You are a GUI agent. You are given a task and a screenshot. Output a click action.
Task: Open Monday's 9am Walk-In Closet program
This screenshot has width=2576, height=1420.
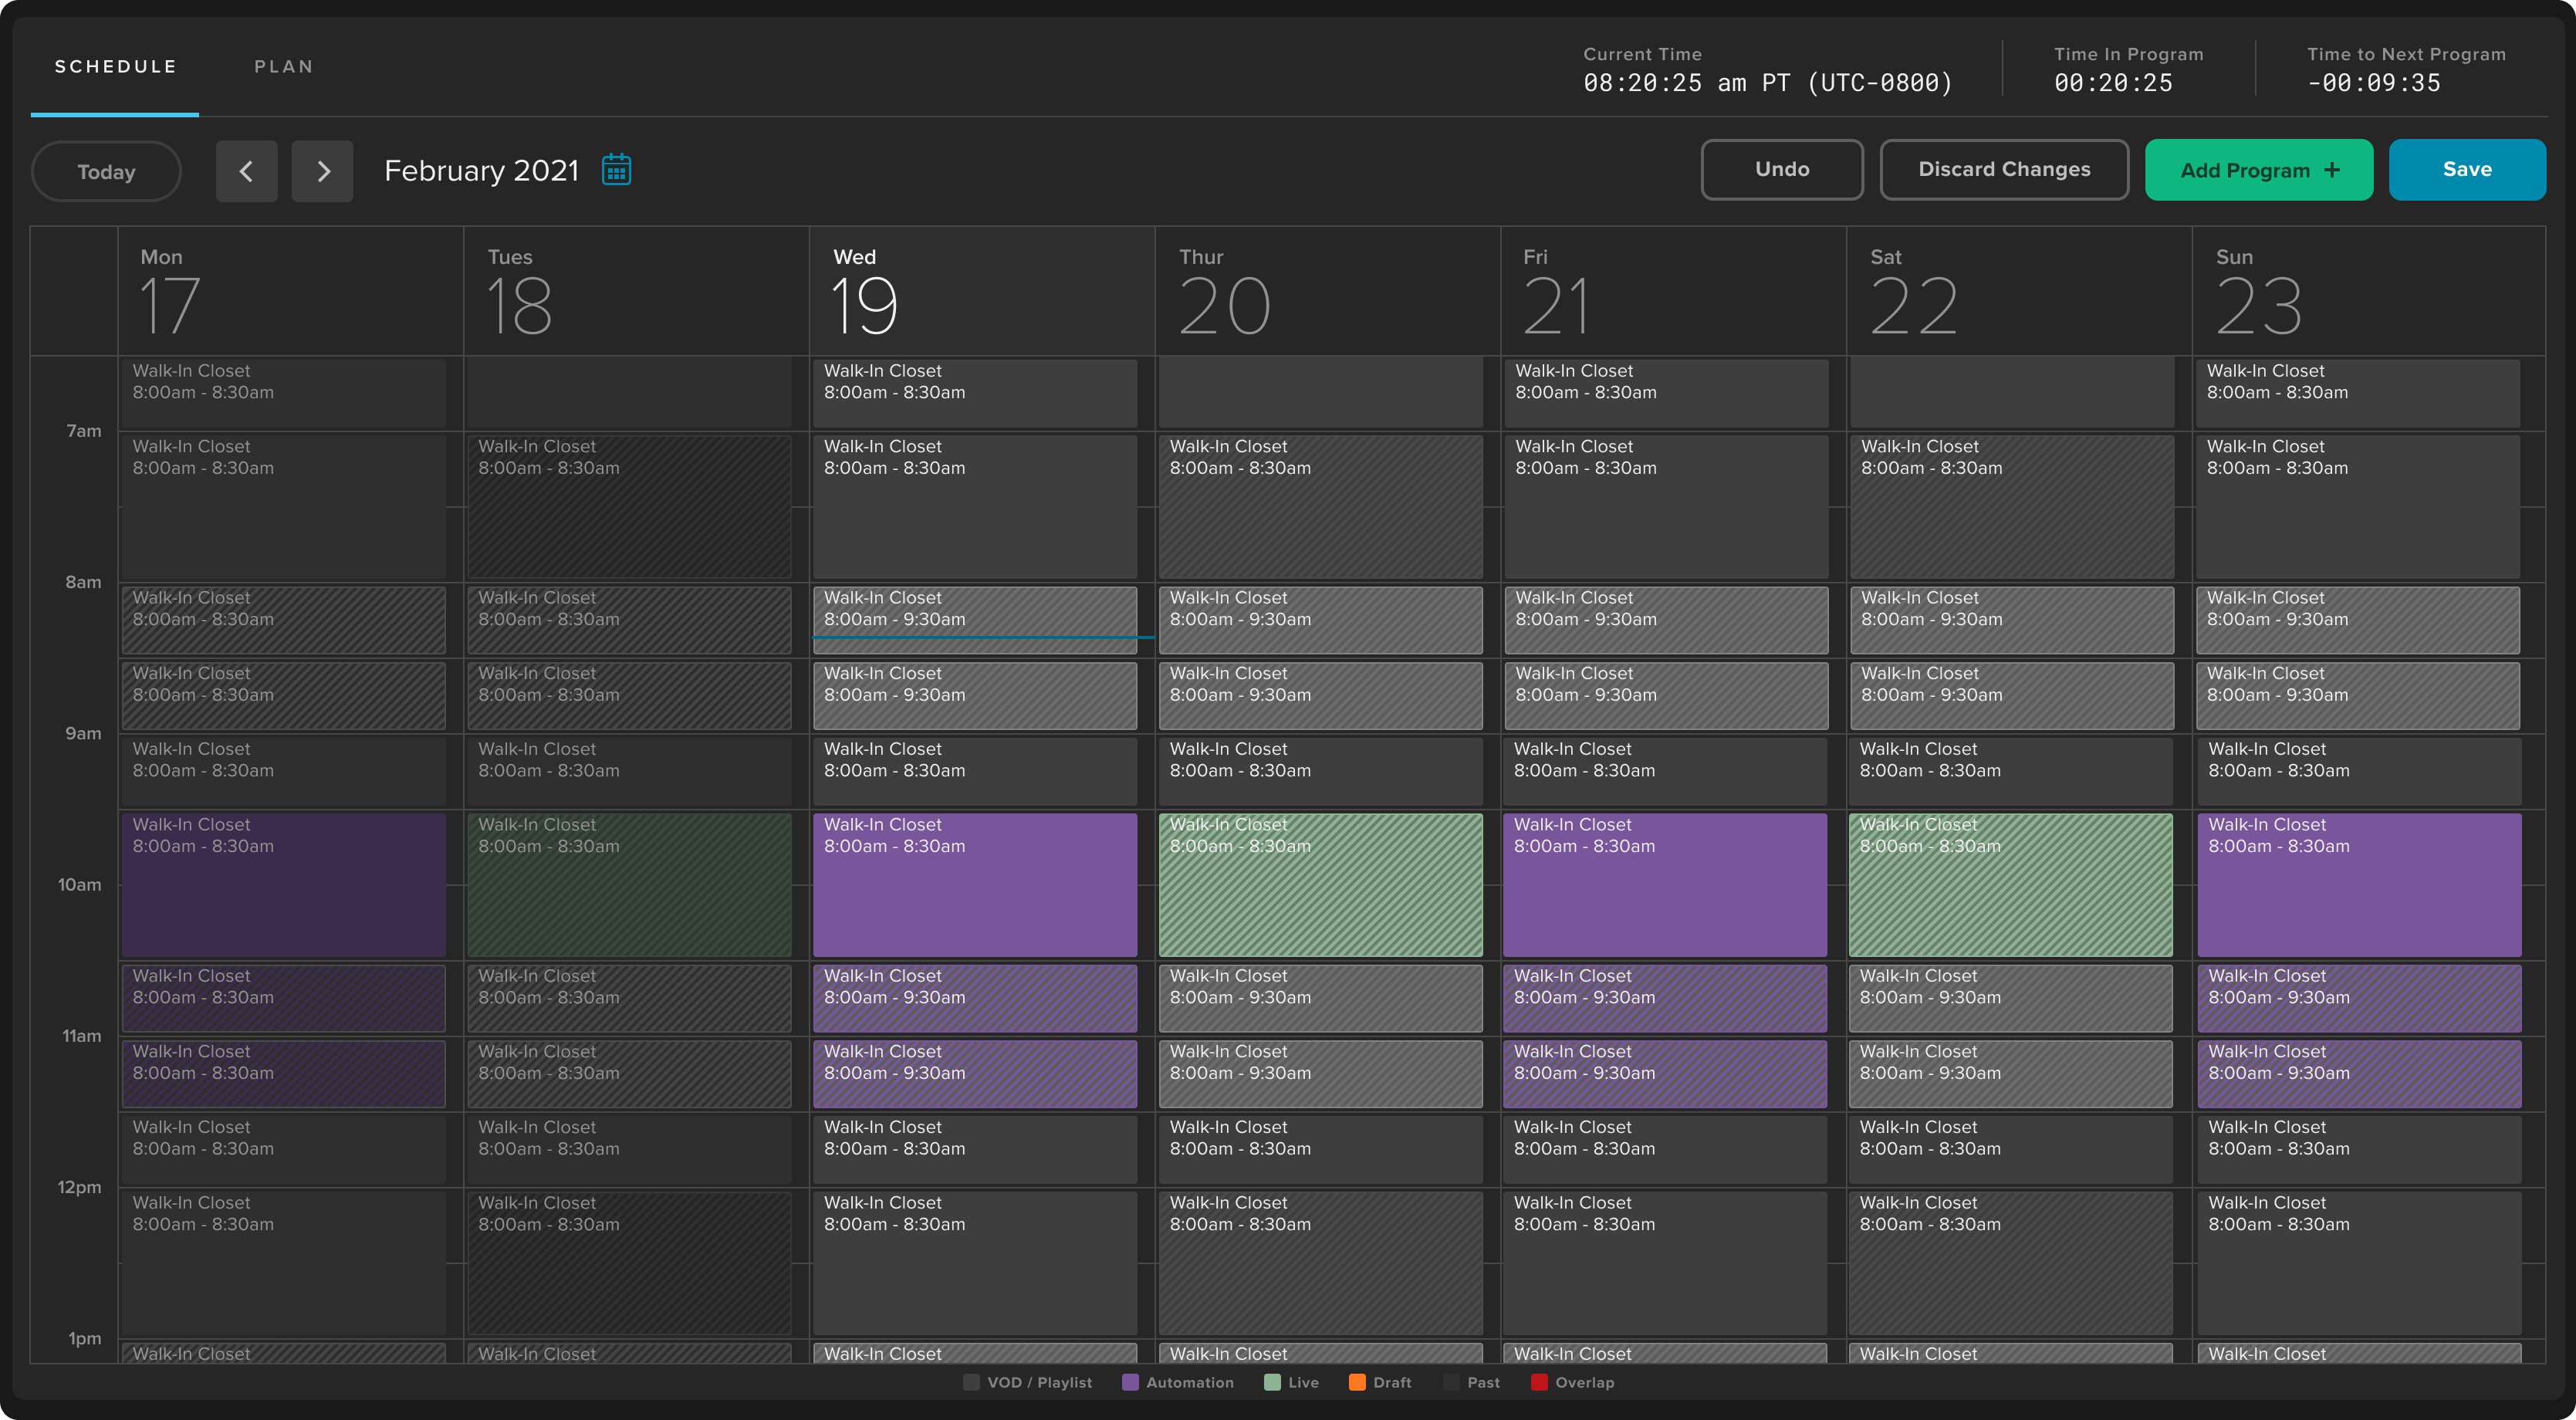[x=284, y=771]
